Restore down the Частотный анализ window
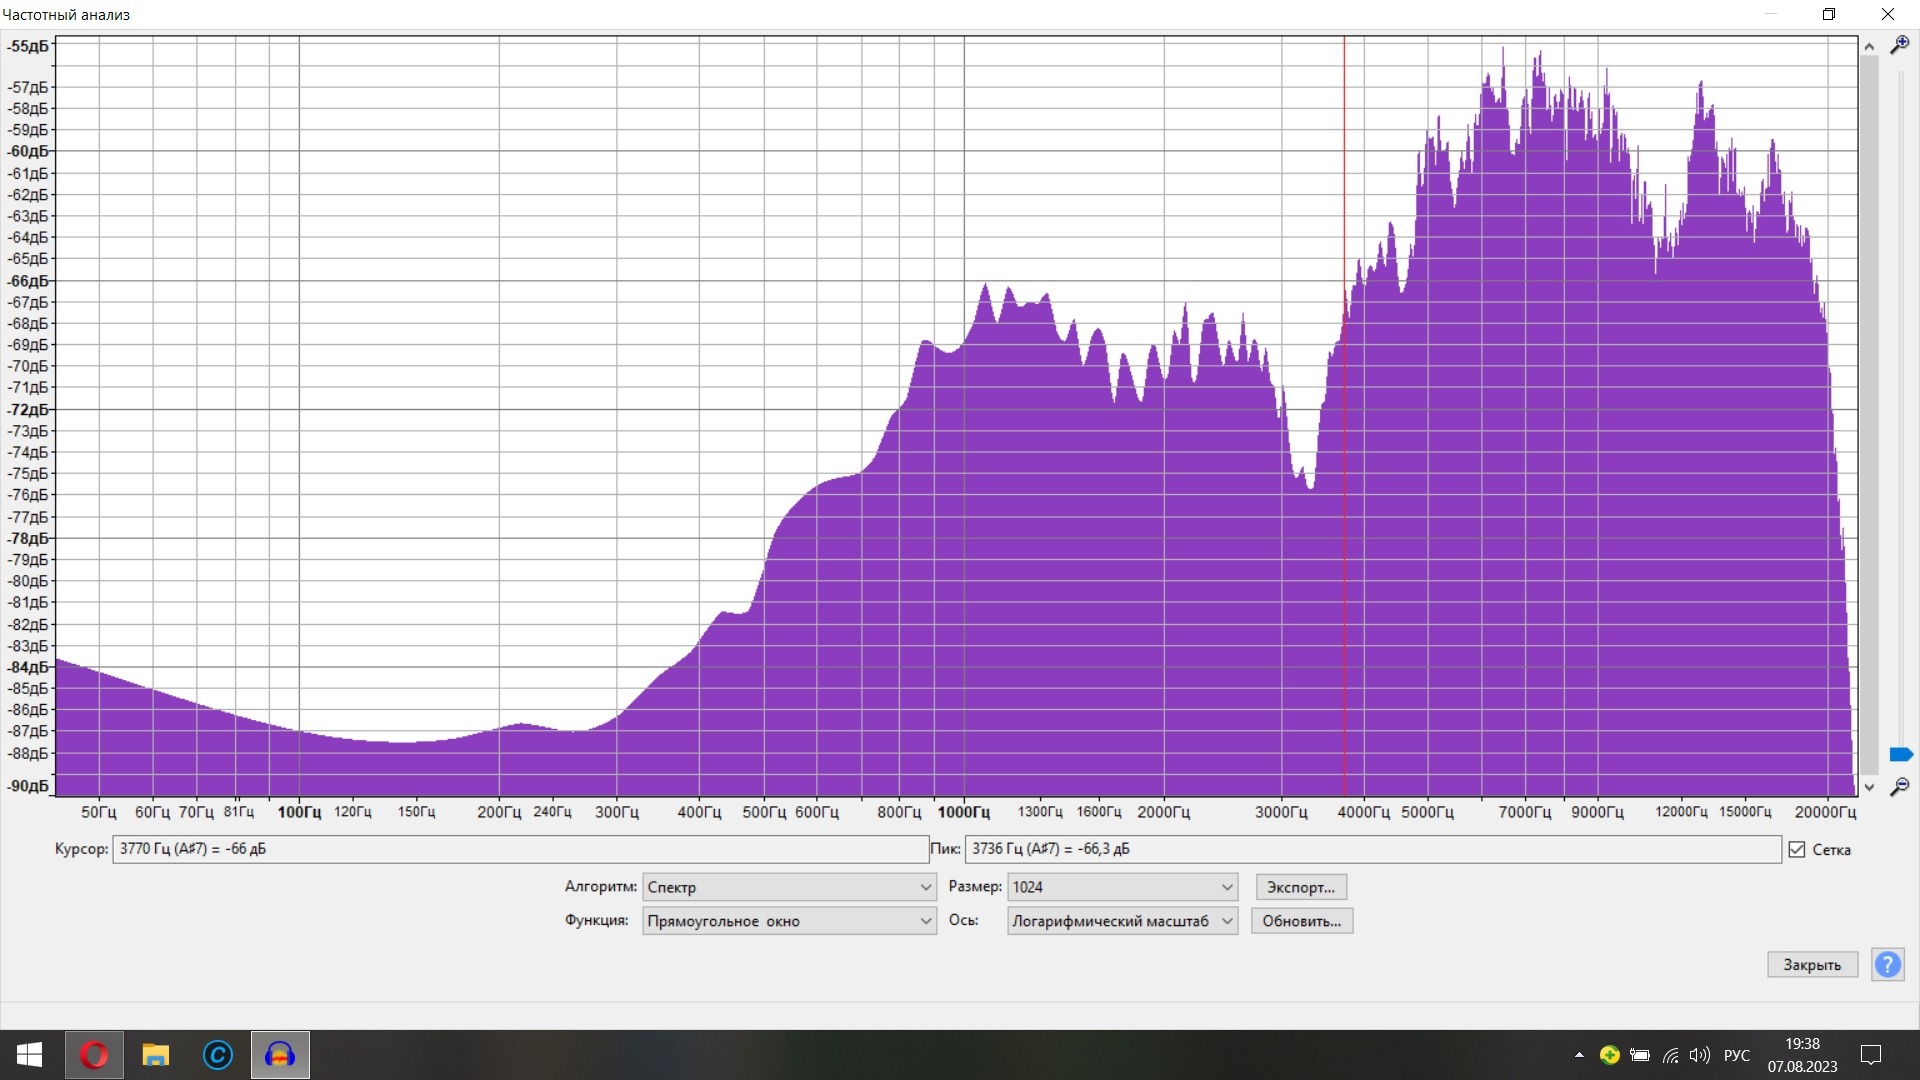Image resolution: width=1920 pixels, height=1080 pixels. pyautogui.click(x=1829, y=14)
